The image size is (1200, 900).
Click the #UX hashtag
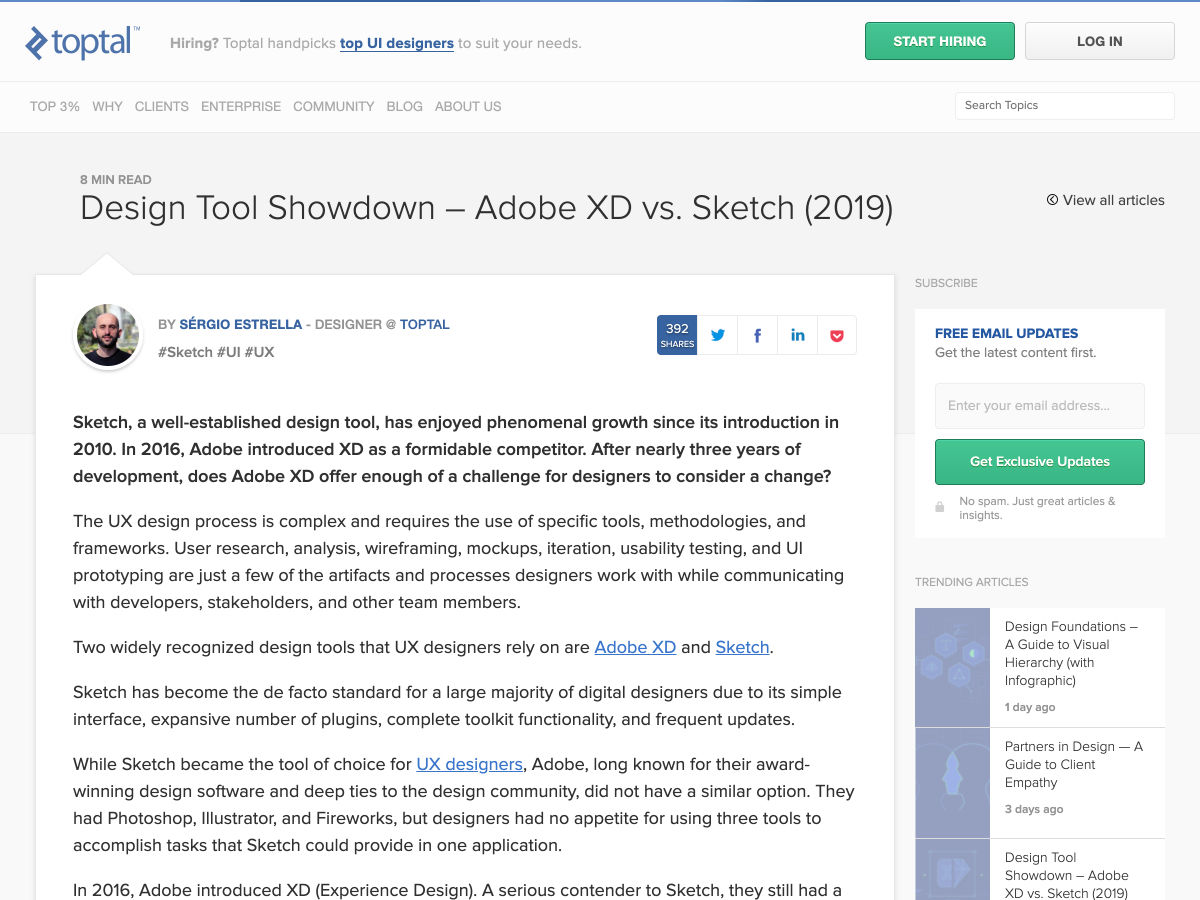(259, 352)
